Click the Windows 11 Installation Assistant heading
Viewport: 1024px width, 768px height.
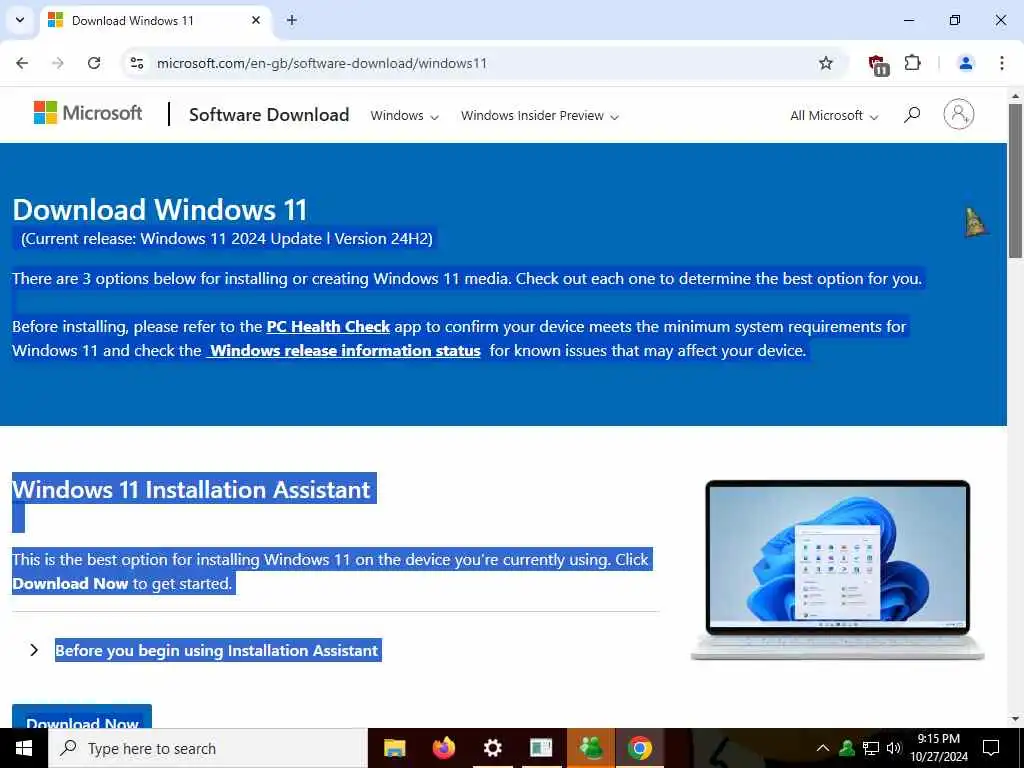(x=191, y=490)
